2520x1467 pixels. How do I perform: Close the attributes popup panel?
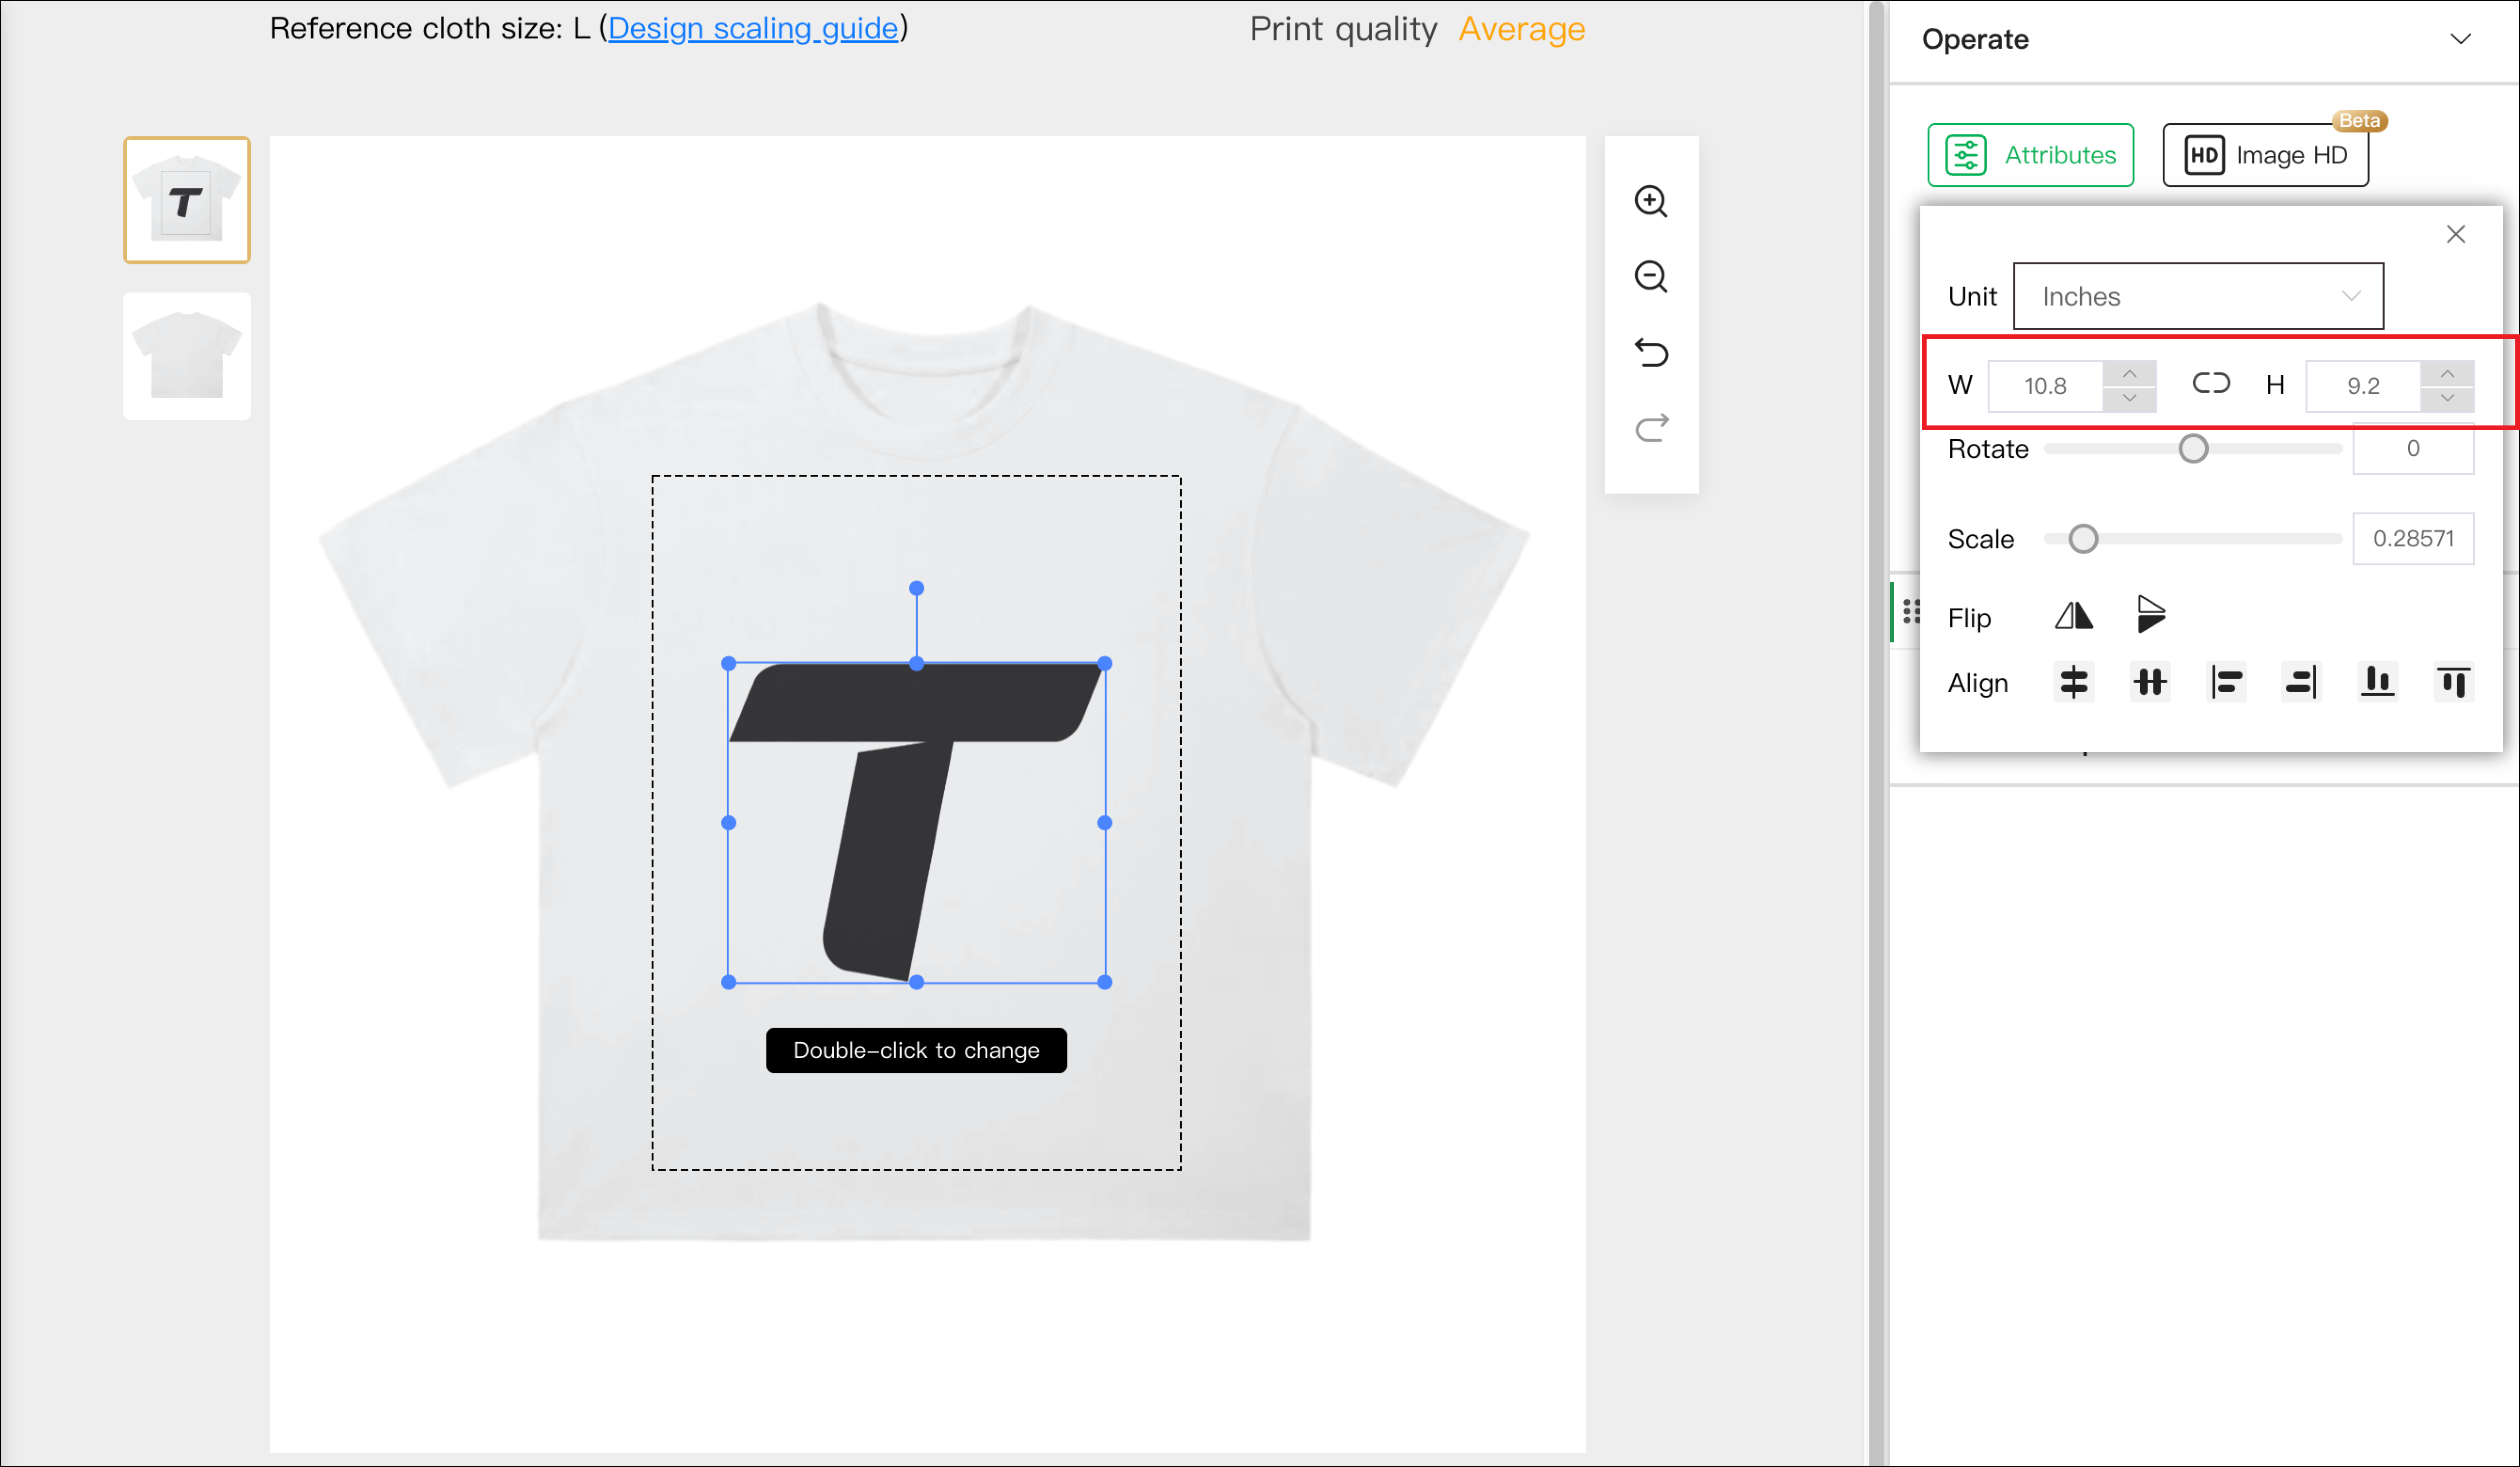[x=2455, y=234]
